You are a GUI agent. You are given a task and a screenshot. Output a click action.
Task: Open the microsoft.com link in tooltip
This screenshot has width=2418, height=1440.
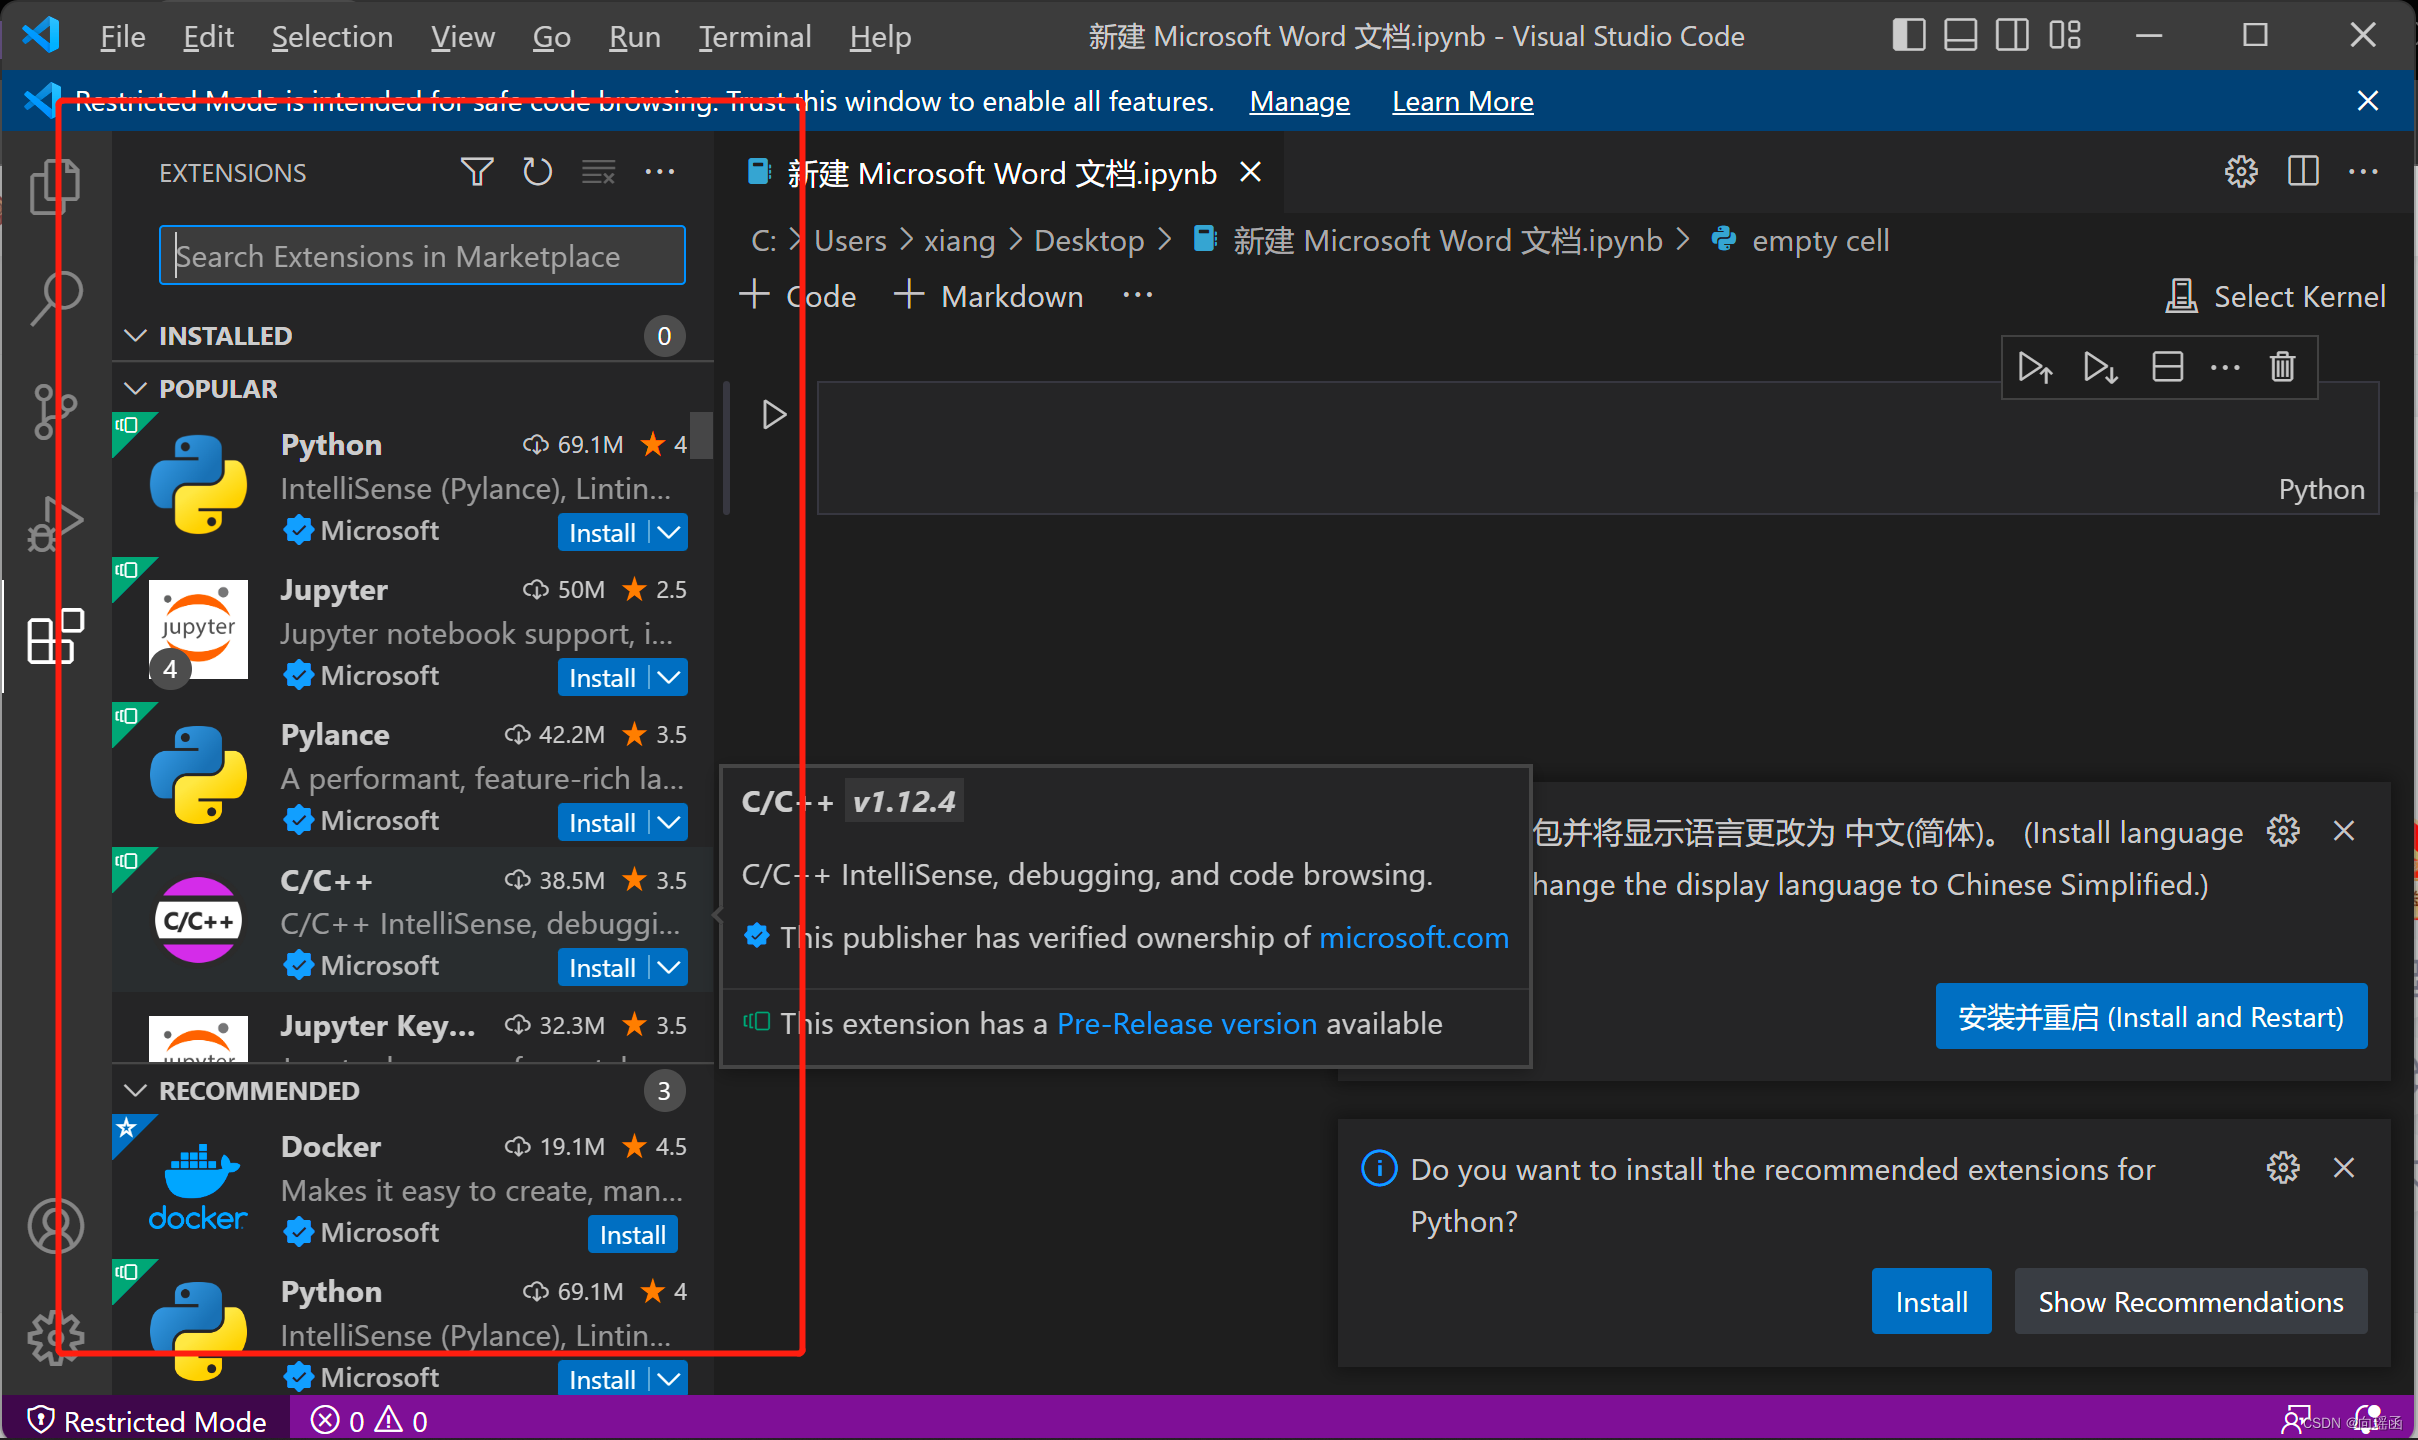tap(1414, 938)
